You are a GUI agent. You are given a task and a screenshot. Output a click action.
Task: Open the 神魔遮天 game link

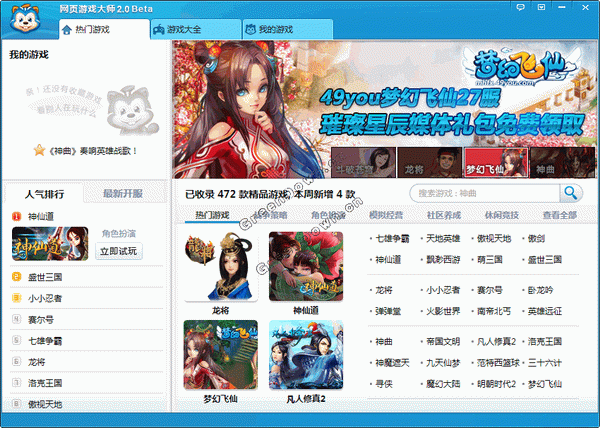[392, 363]
